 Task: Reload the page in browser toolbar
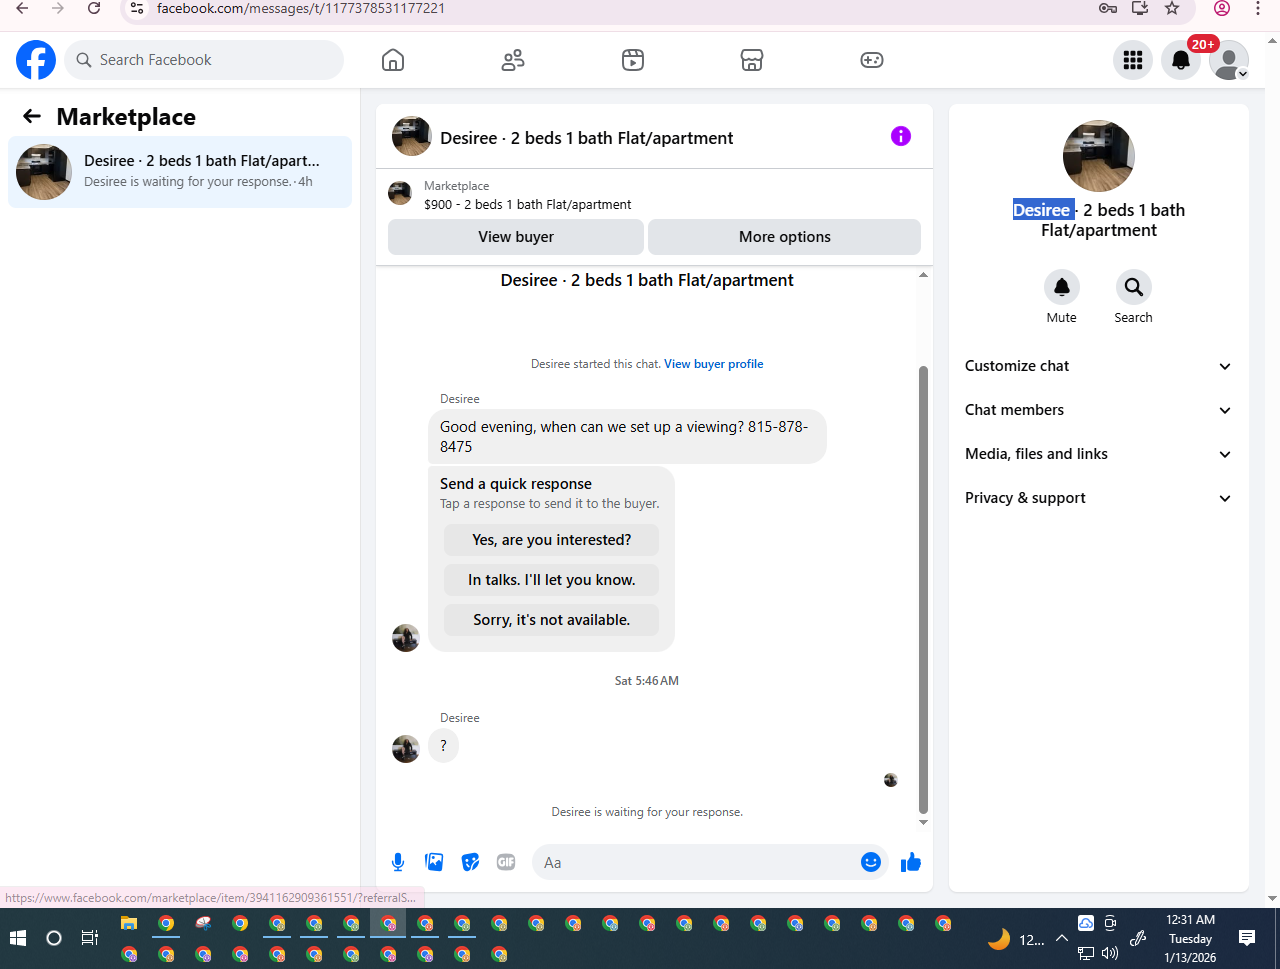tap(94, 8)
